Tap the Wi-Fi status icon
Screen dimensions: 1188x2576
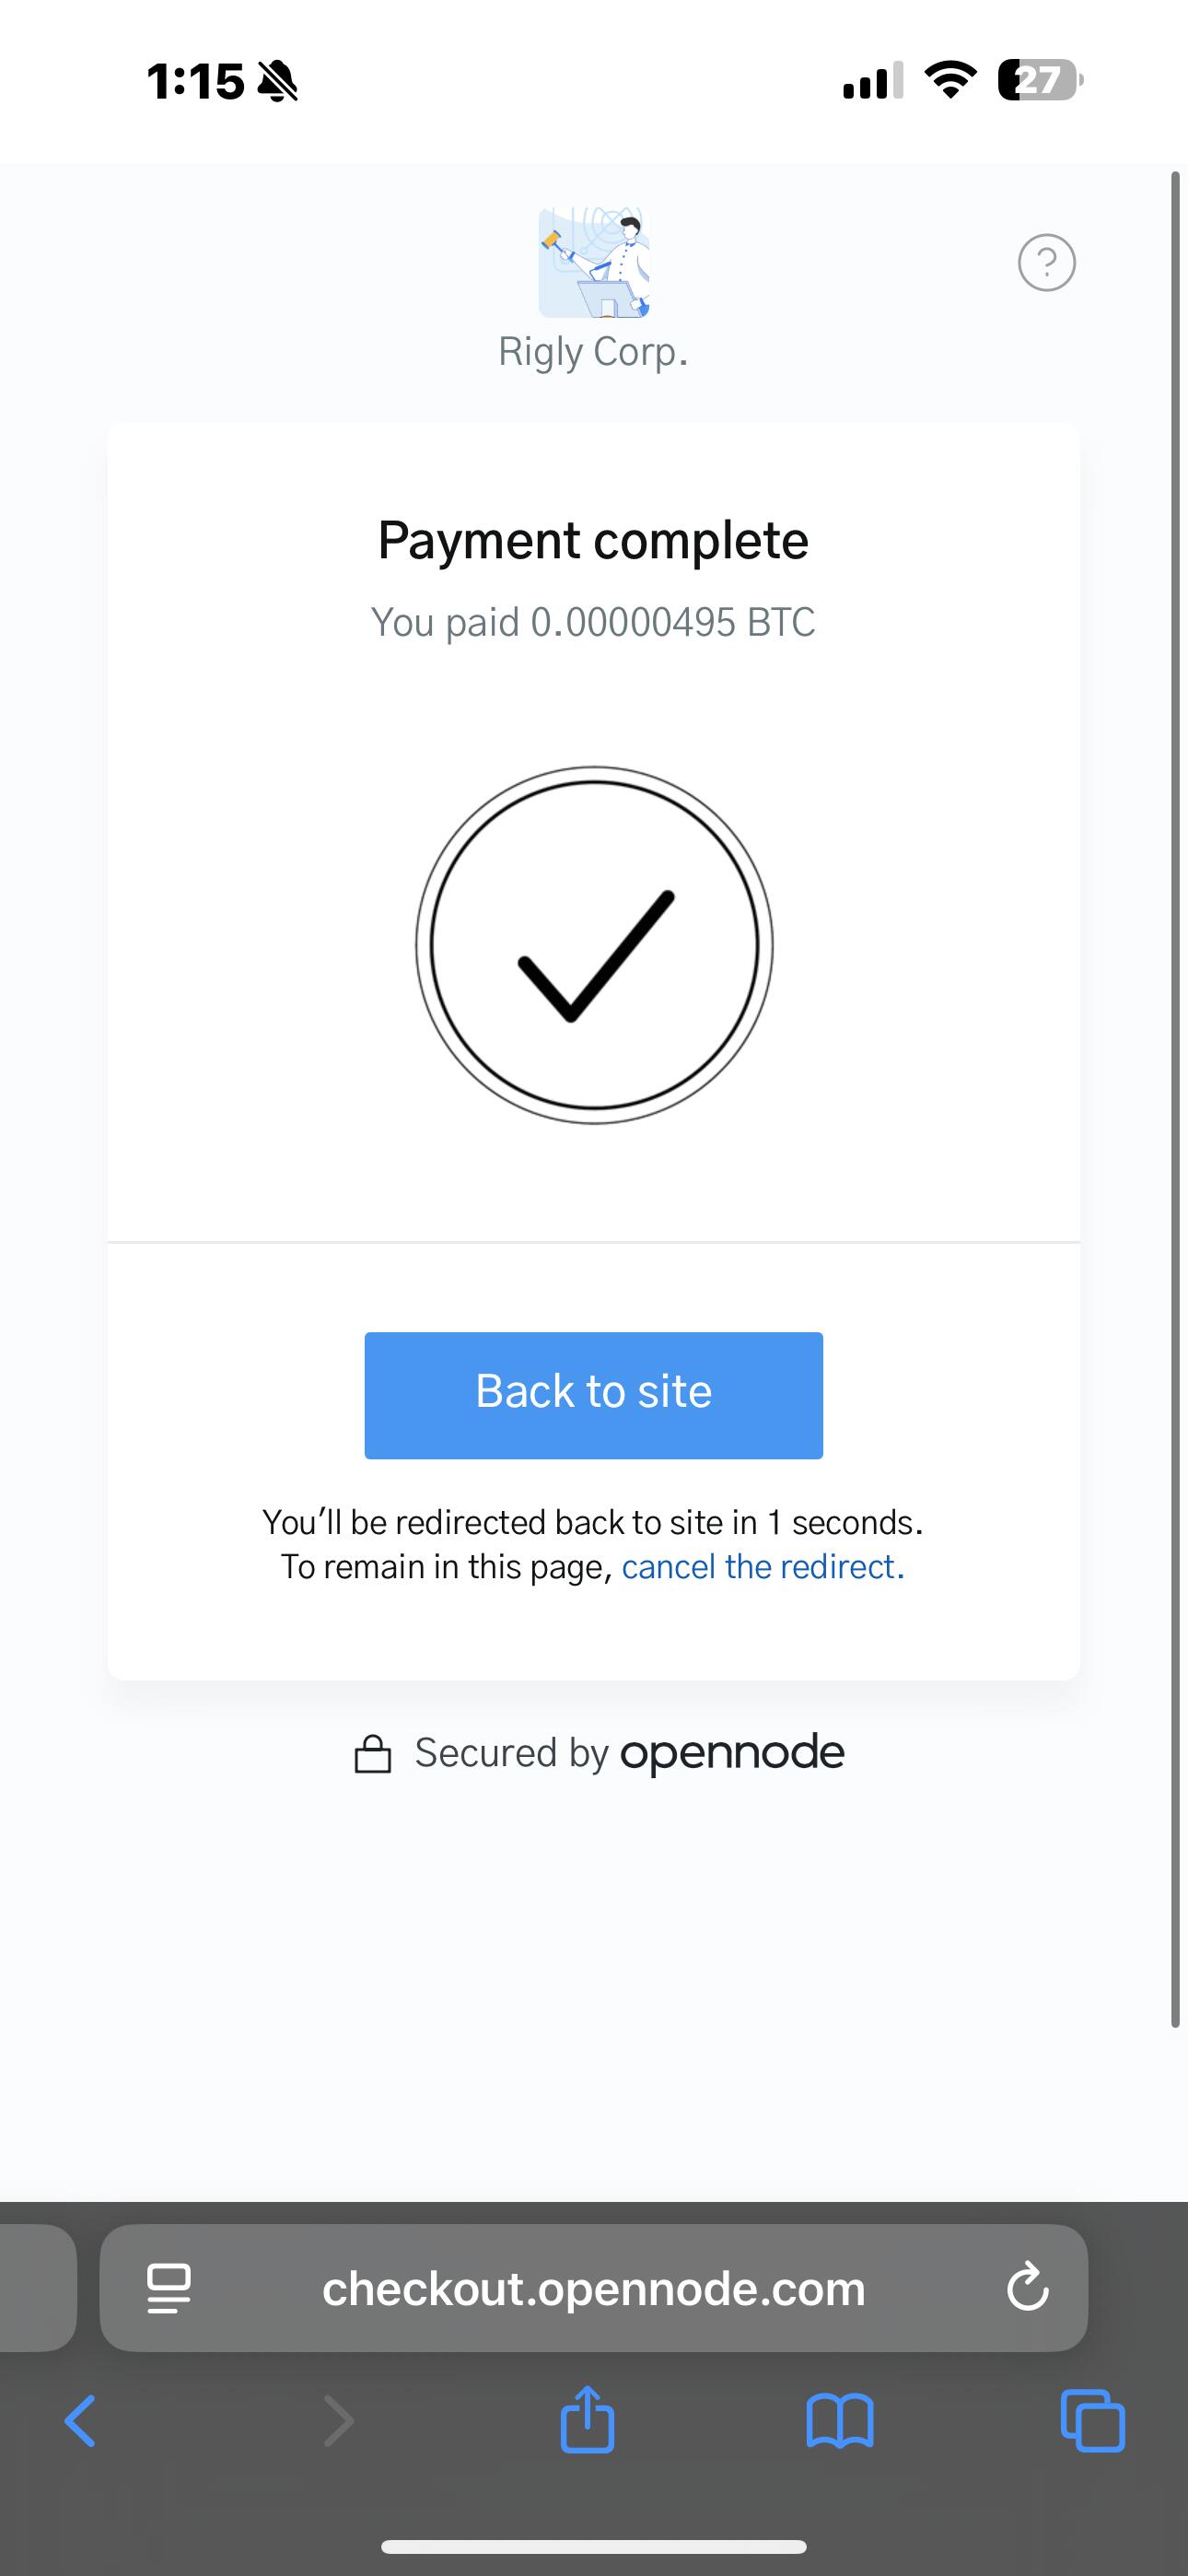[x=951, y=80]
